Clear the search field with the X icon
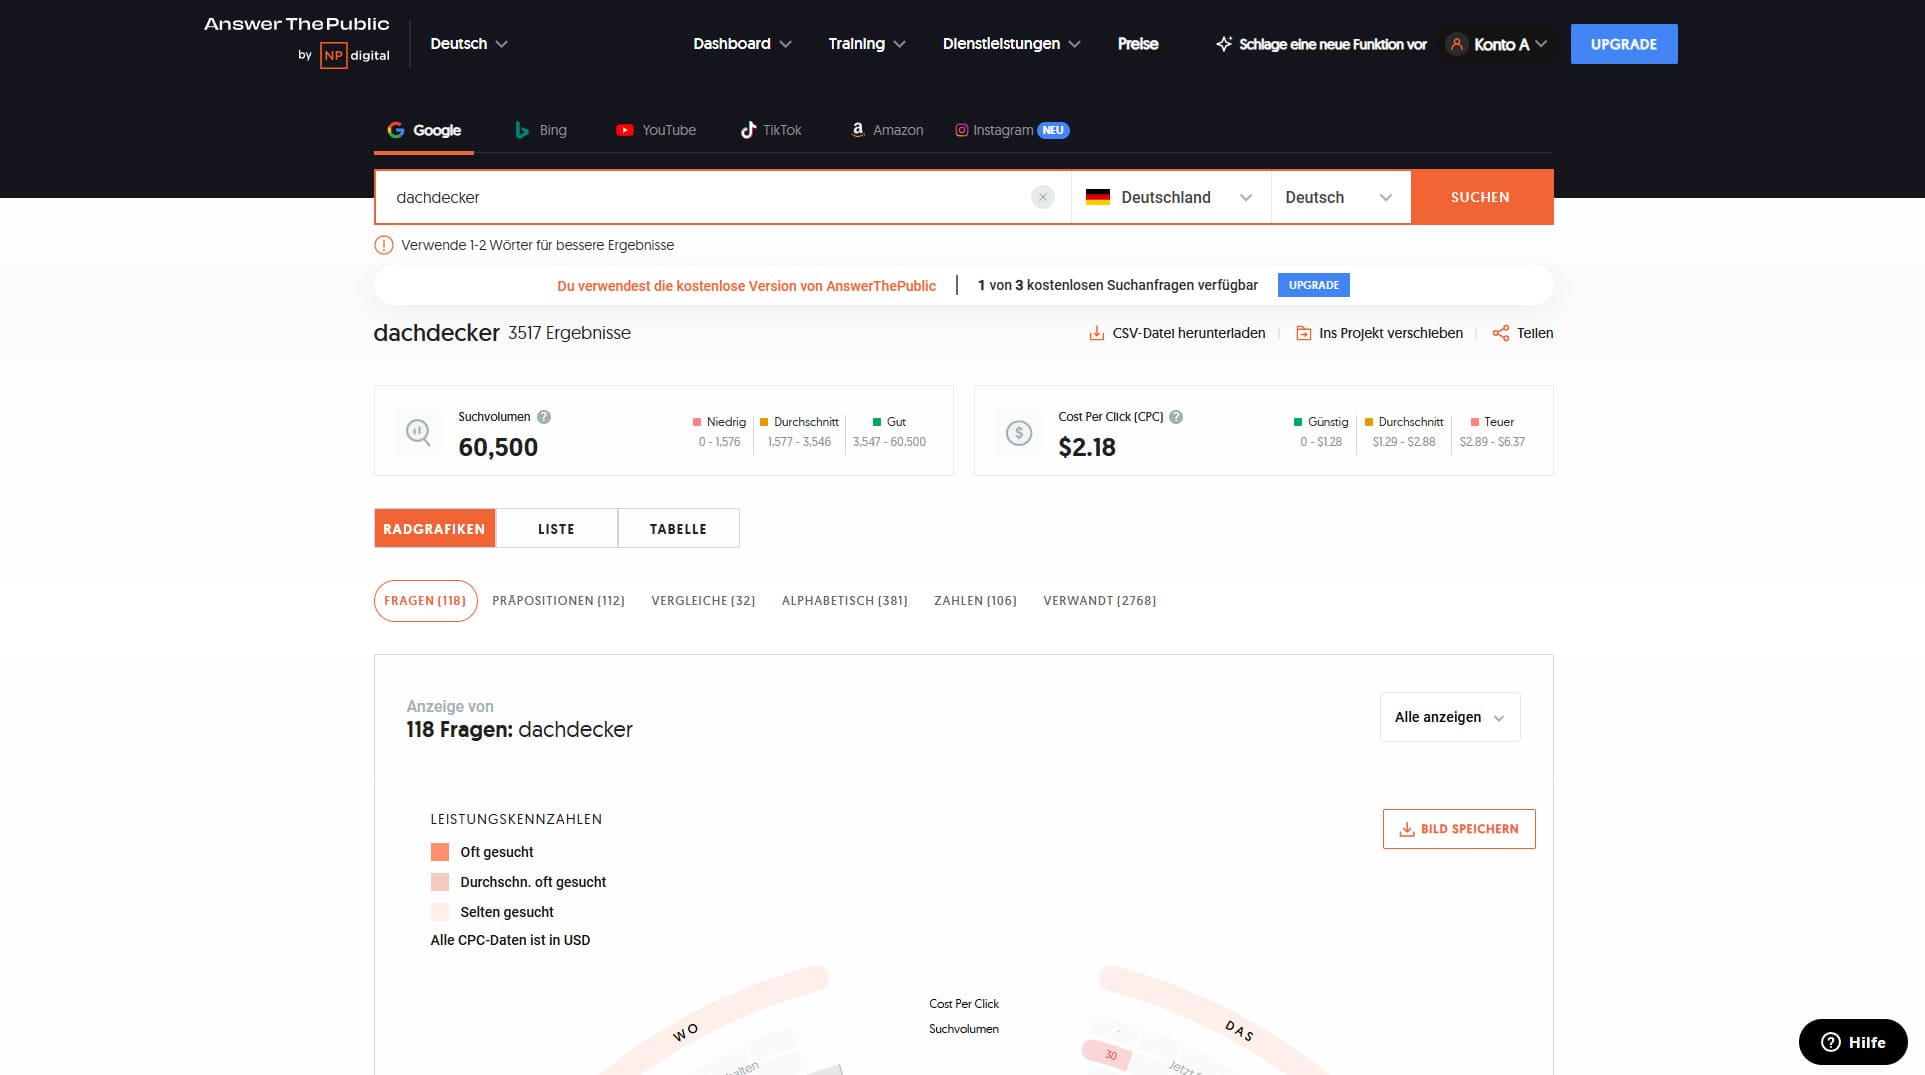1925x1075 pixels. [1043, 197]
